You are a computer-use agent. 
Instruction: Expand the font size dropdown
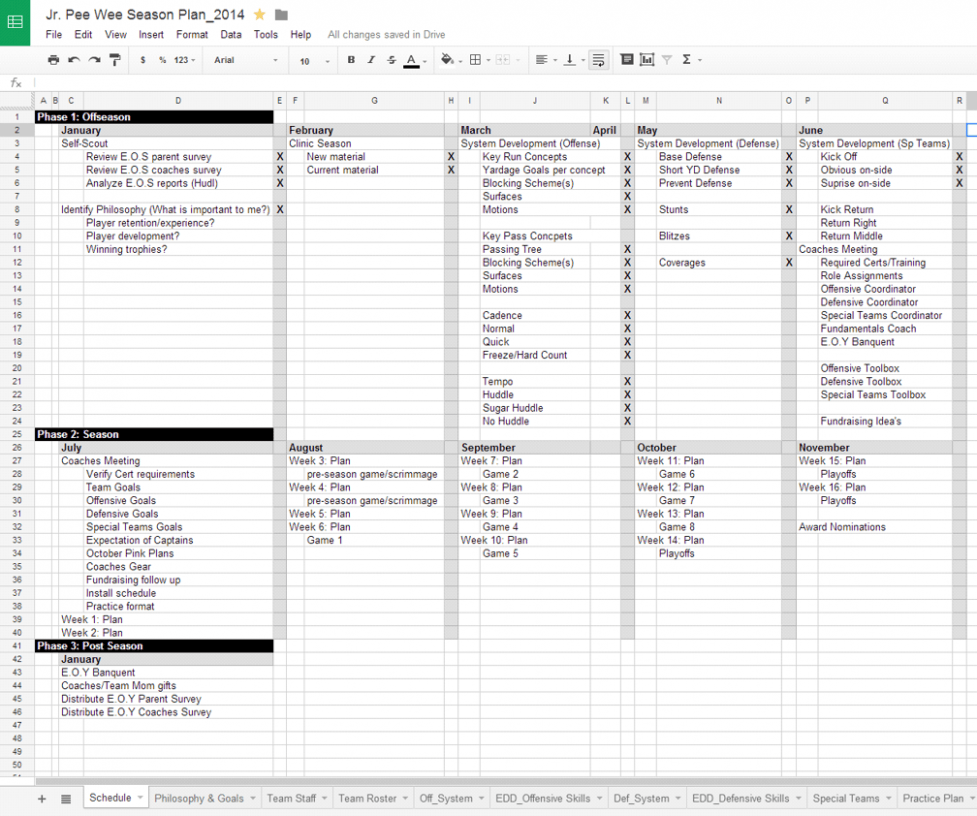pos(314,61)
